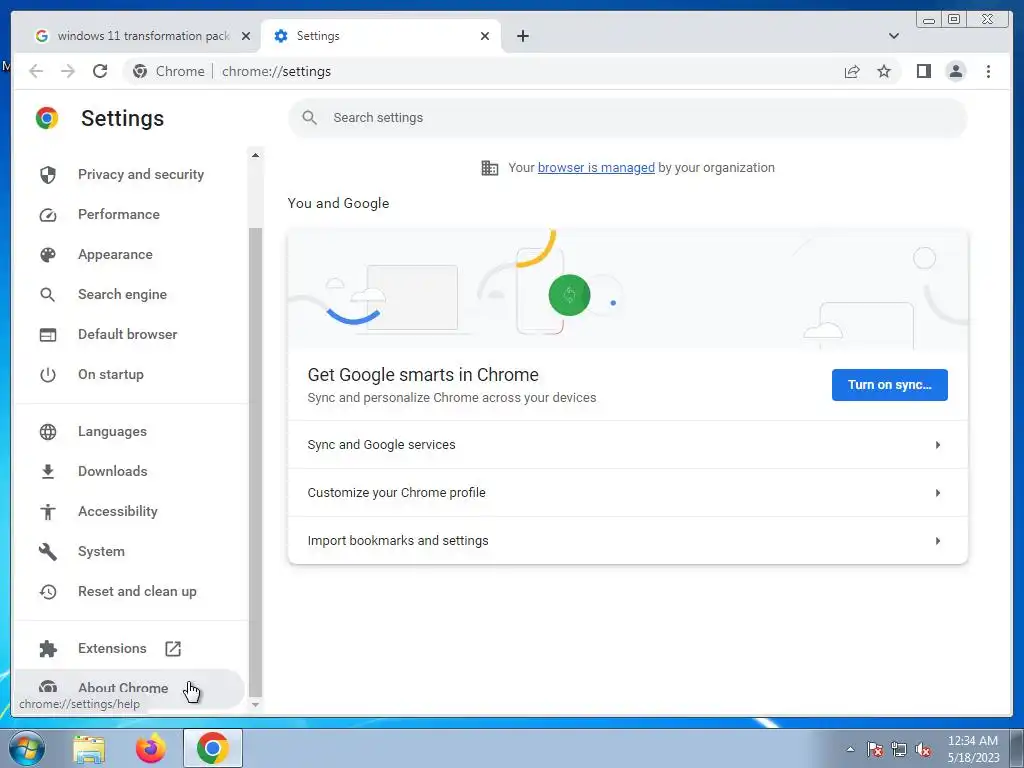Viewport: 1024px width, 768px height.
Task: Close the windows 11 transformation pack tab
Action: point(246,36)
